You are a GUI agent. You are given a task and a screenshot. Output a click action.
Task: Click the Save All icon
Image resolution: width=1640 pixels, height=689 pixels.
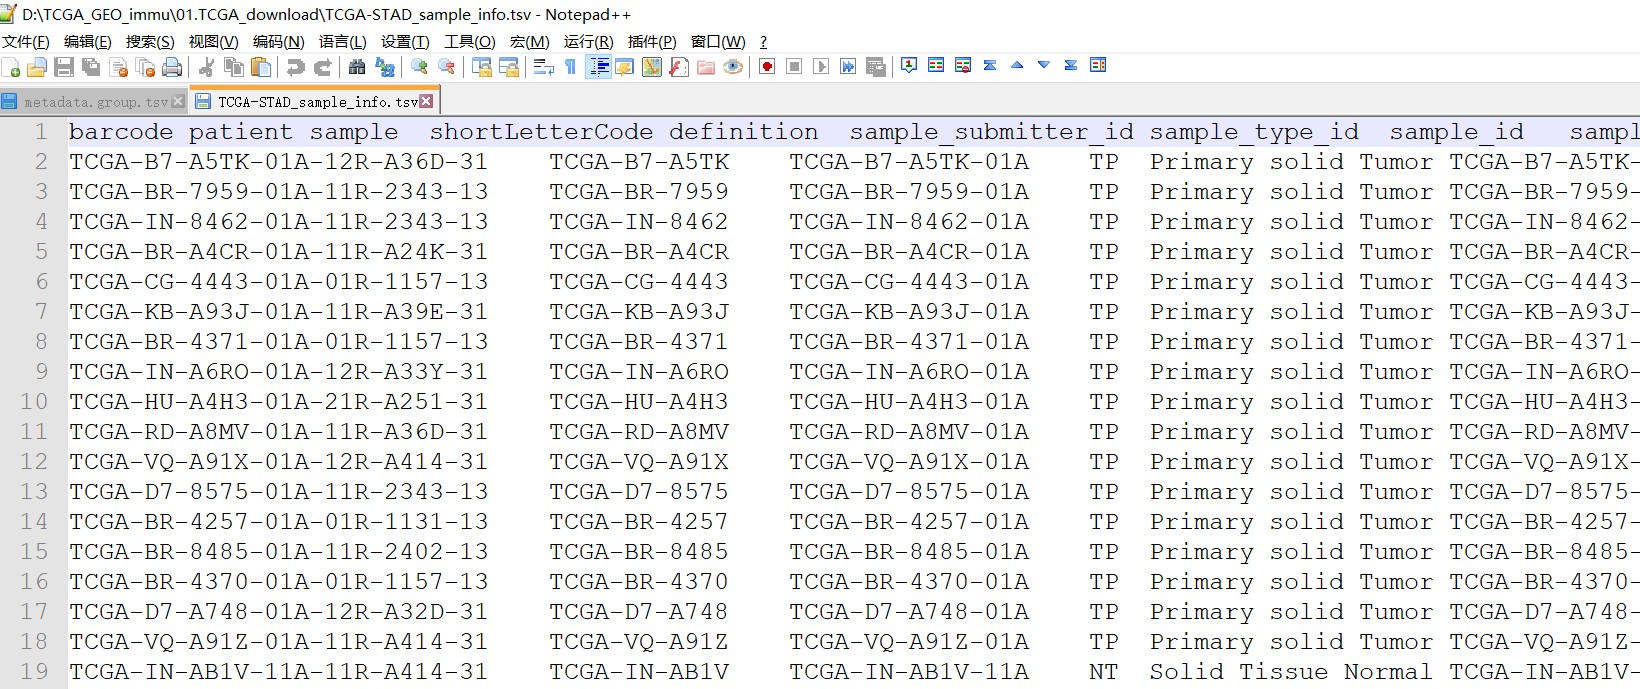(91, 67)
